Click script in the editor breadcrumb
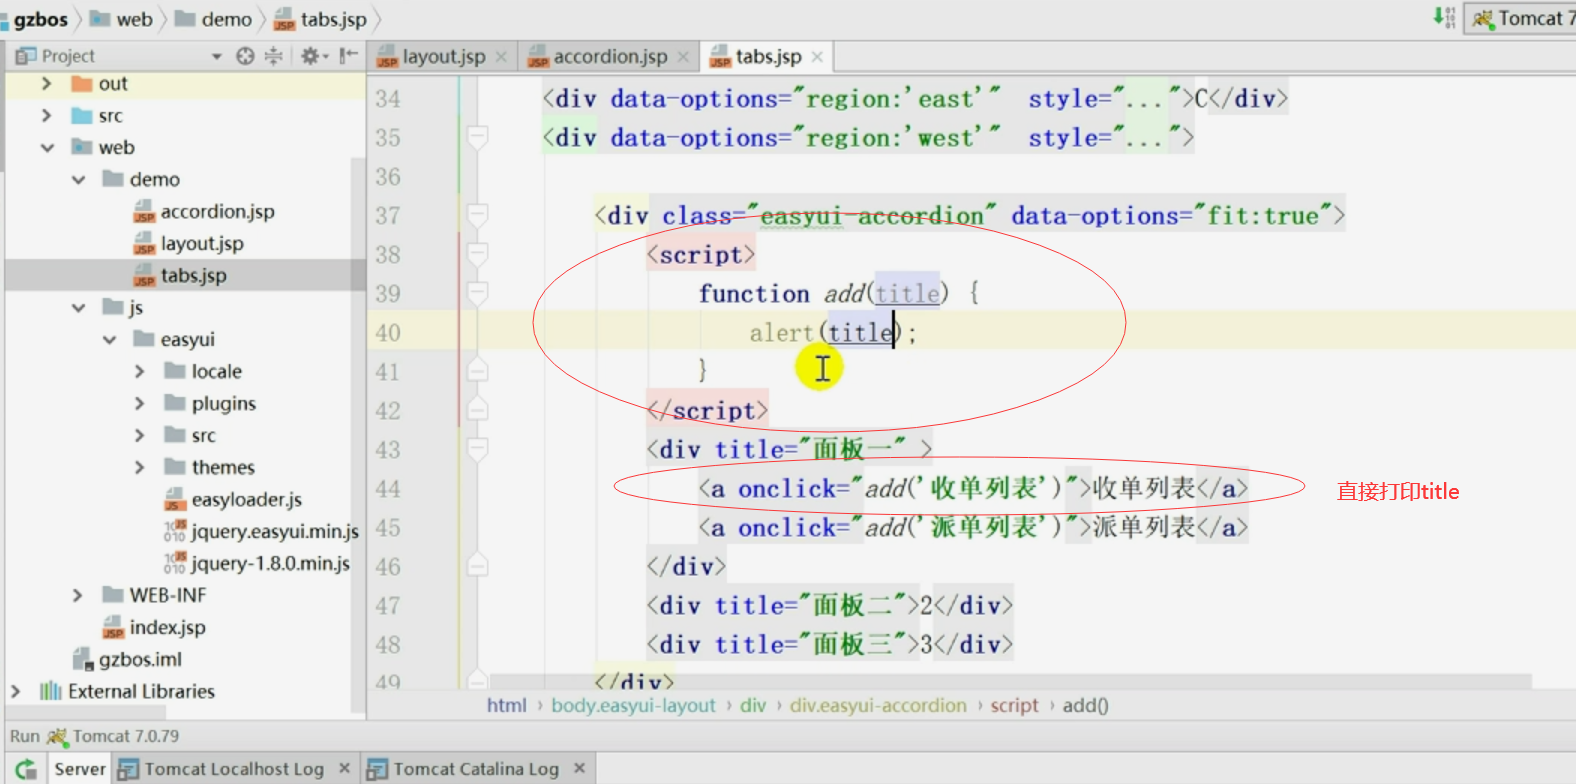 pos(1014,706)
